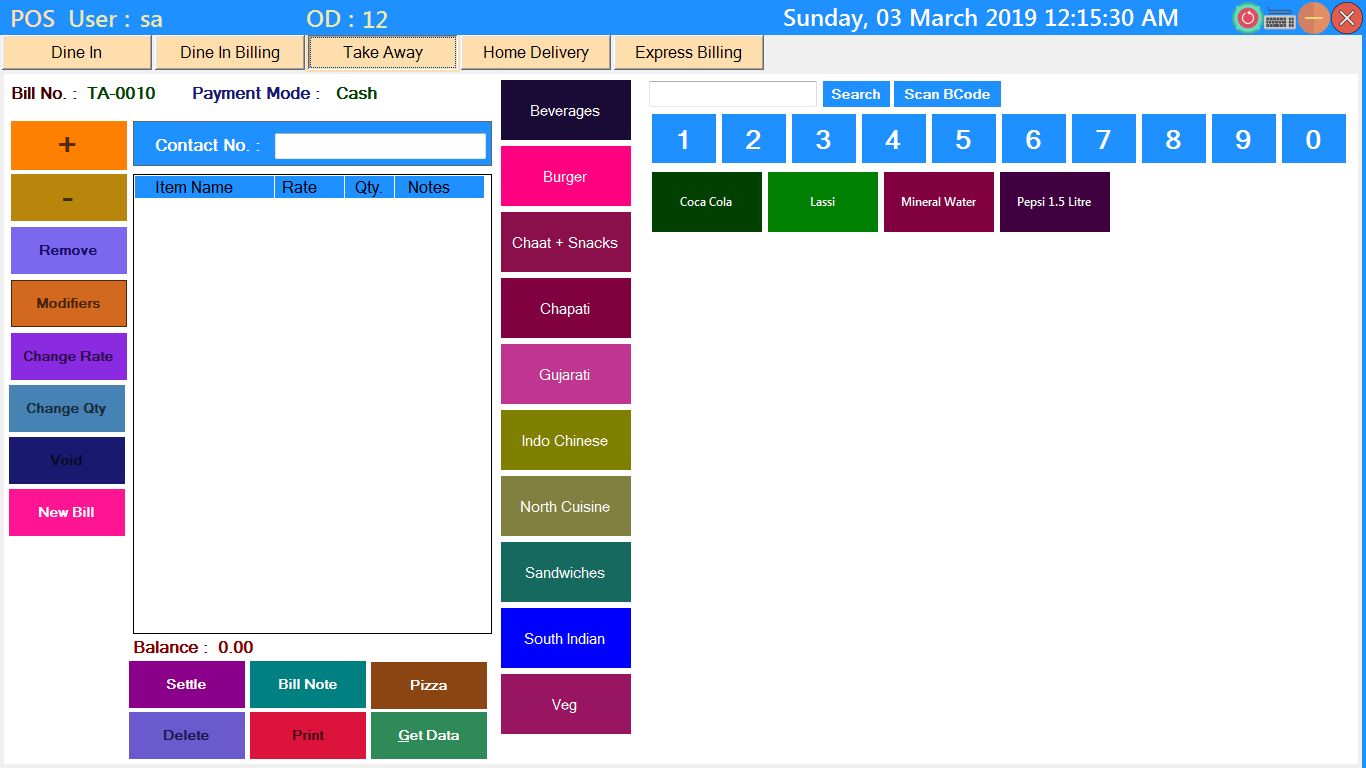Choose the Gujarati category
This screenshot has width=1366, height=768.
click(x=566, y=374)
